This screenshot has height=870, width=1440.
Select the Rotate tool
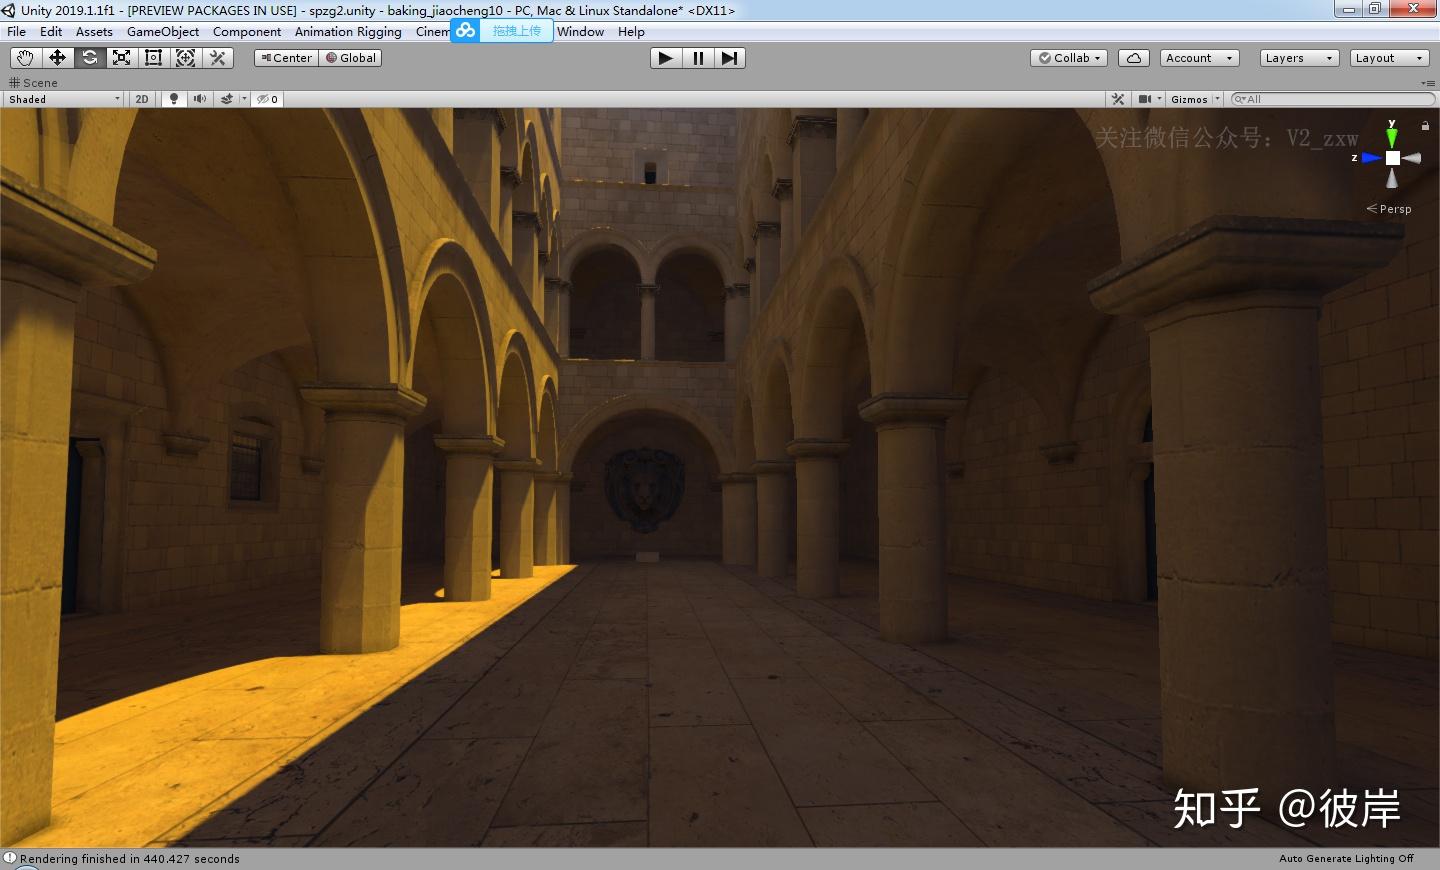point(89,58)
